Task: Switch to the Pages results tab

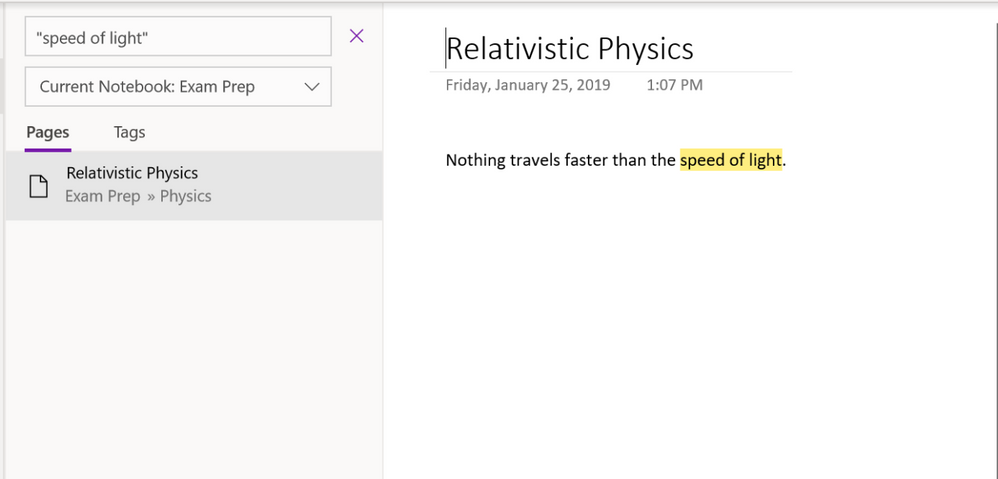Action: [47, 132]
